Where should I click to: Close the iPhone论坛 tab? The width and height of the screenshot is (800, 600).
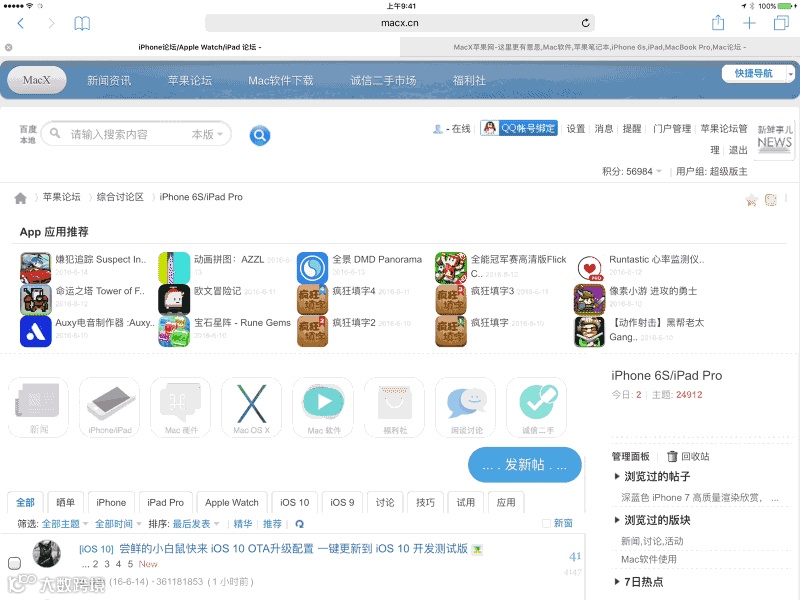[9, 47]
